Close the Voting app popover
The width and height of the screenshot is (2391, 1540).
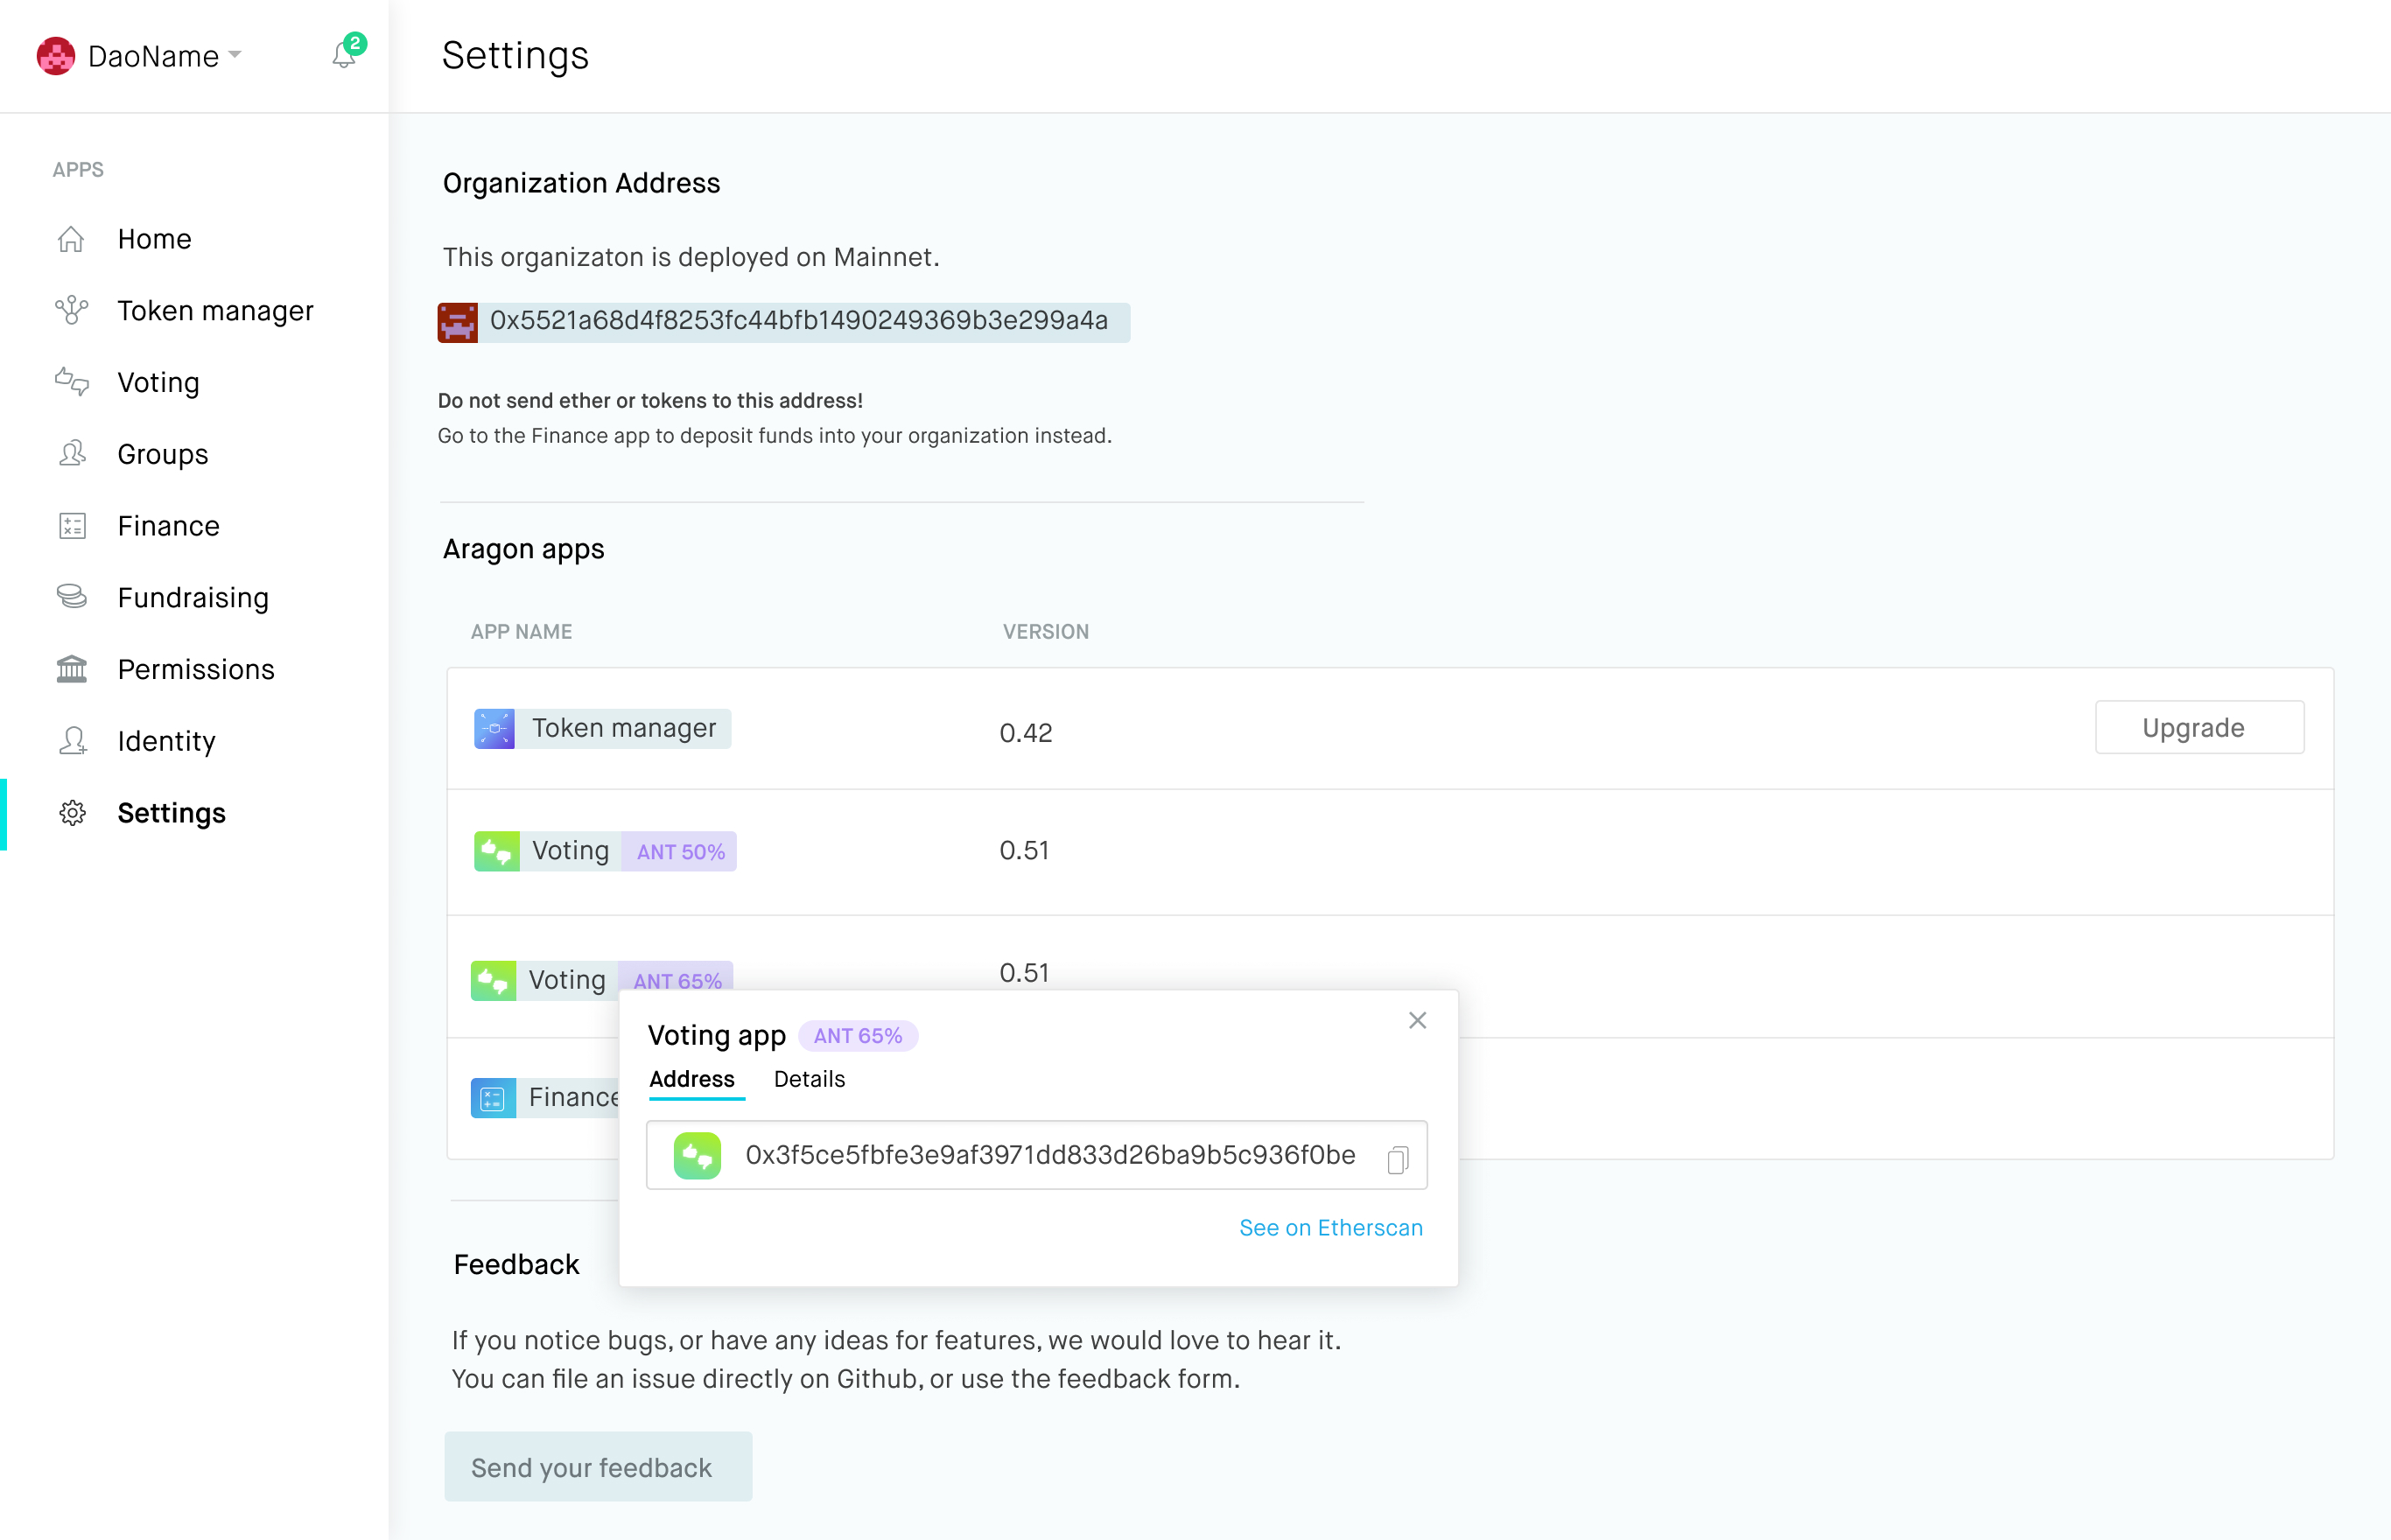coord(1417,1020)
